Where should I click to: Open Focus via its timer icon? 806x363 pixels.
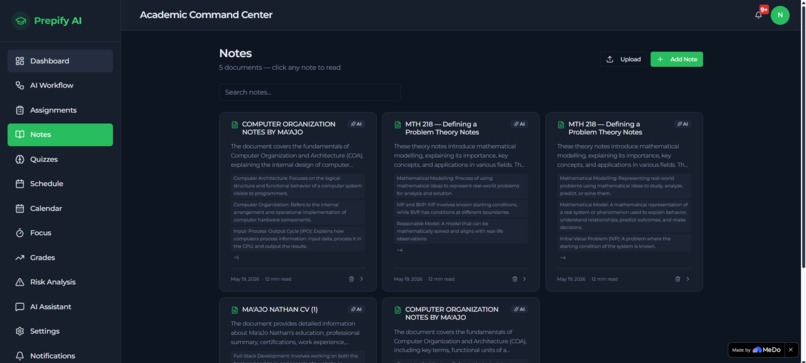pos(20,233)
